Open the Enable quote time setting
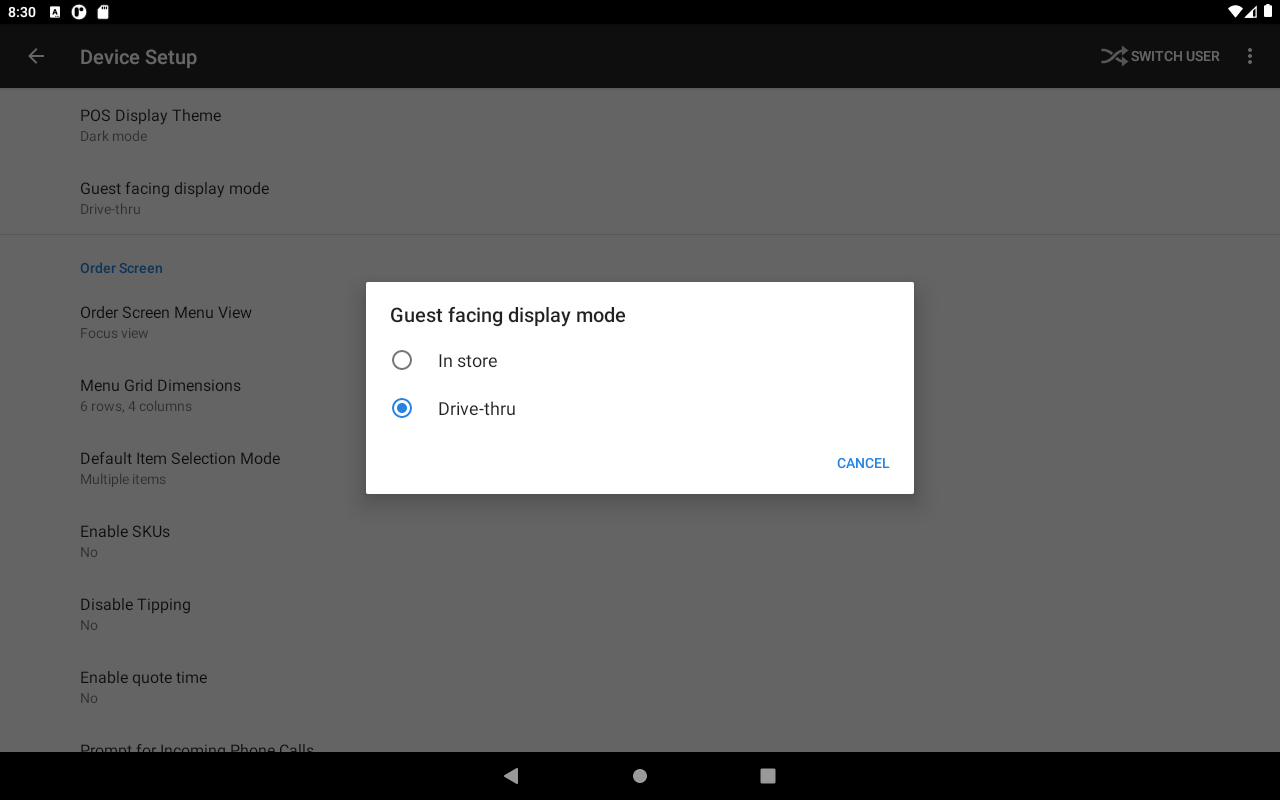Screen dimensions: 1280x800 [x=143, y=687]
